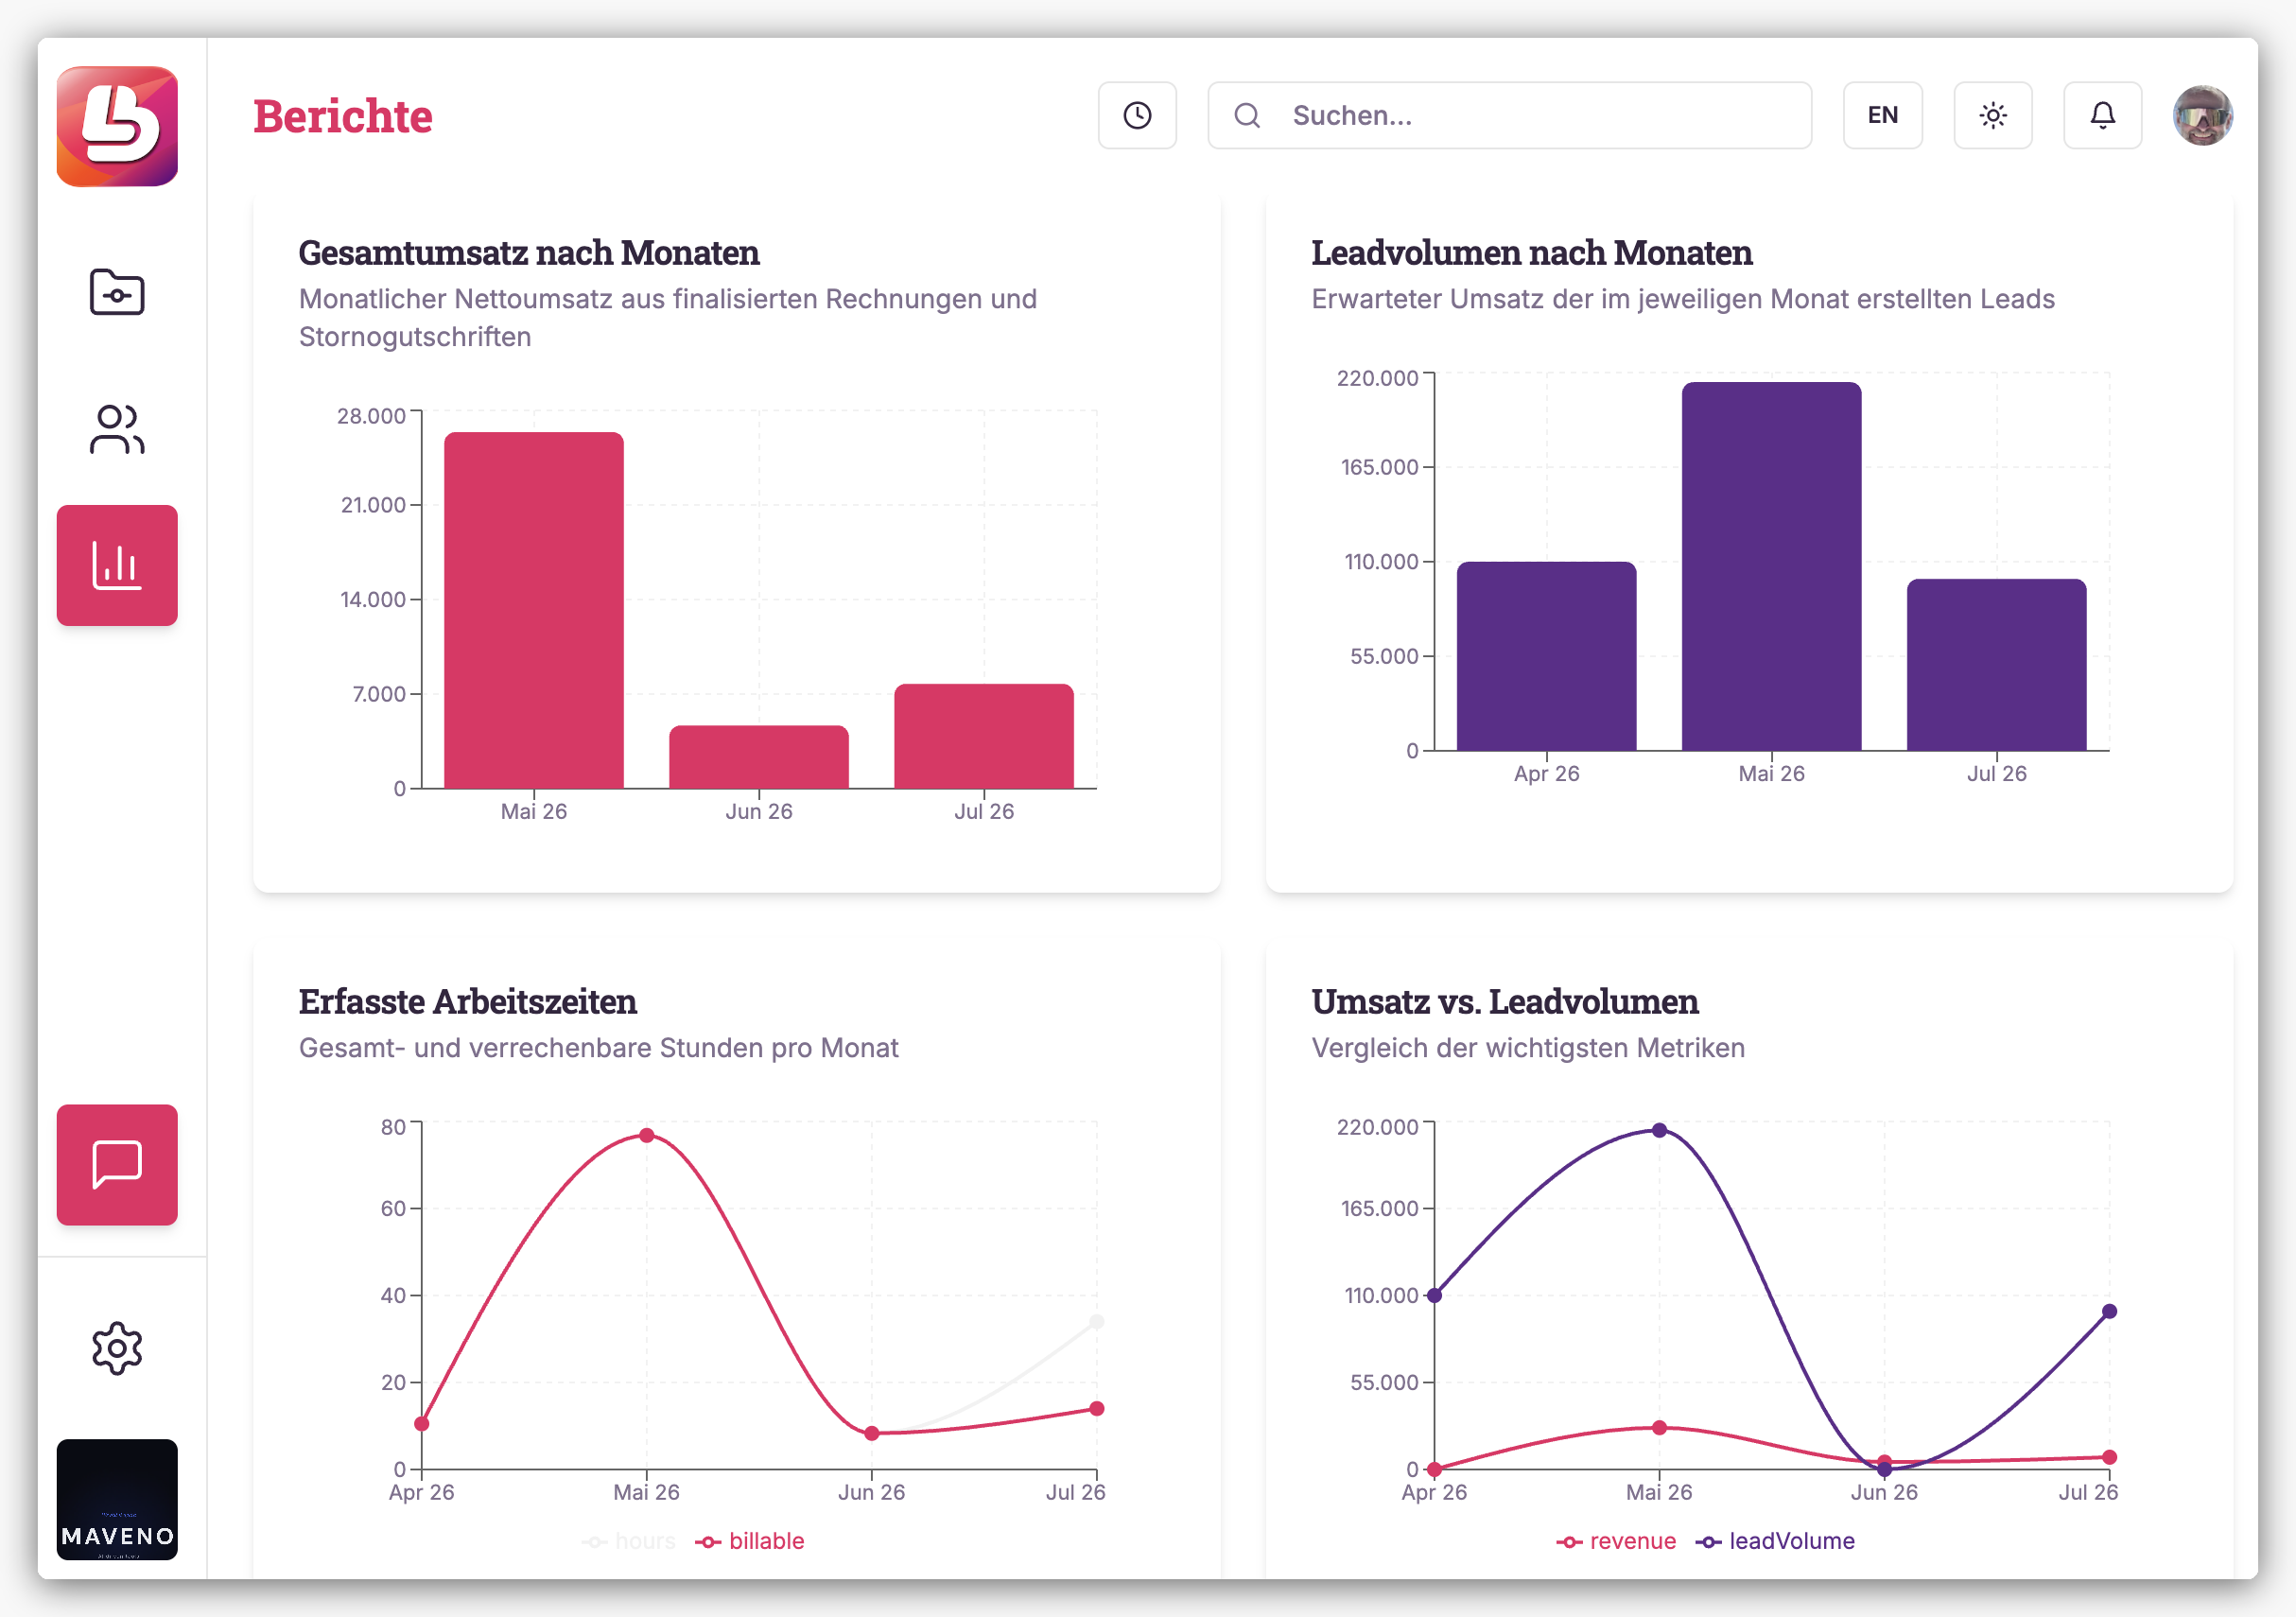Image resolution: width=2296 pixels, height=1617 pixels.
Task: Select the reports bar chart icon
Action: pos(117,565)
